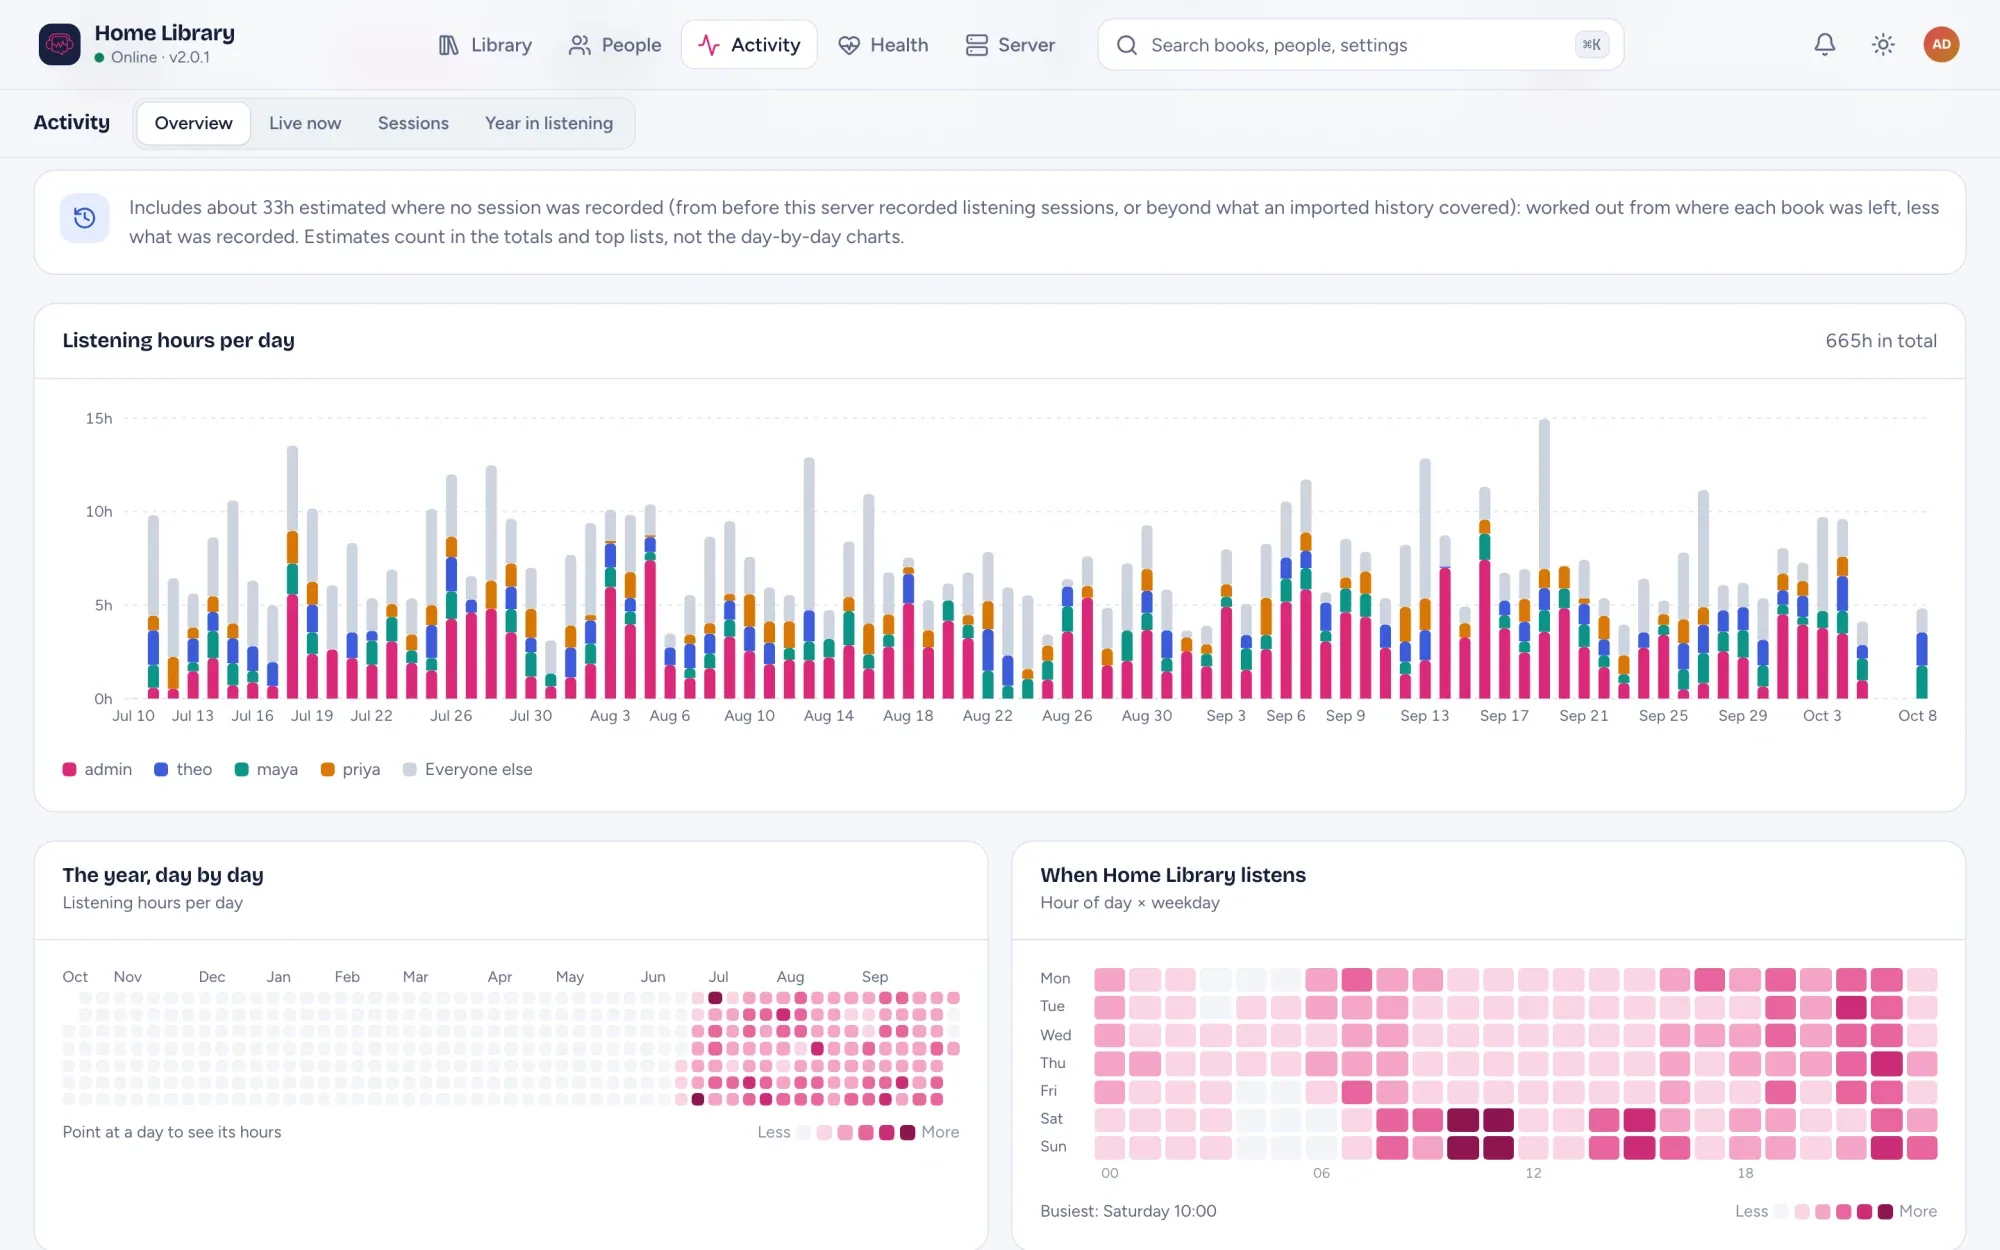The height and width of the screenshot is (1250, 2000).
Task: Switch to the Sessions sub-tab
Action: (x=413, y=123)
